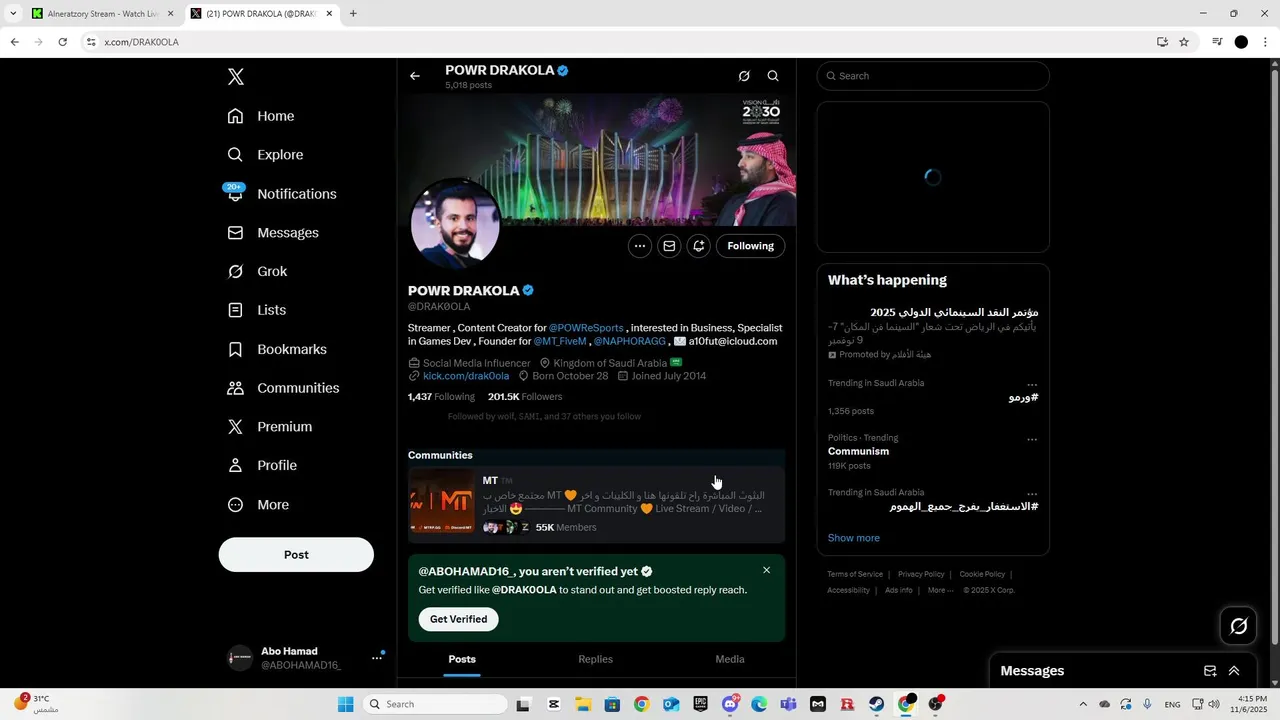1280x720 pixels.
Task: Open Premium in sidebar
Action: [270, 427]
